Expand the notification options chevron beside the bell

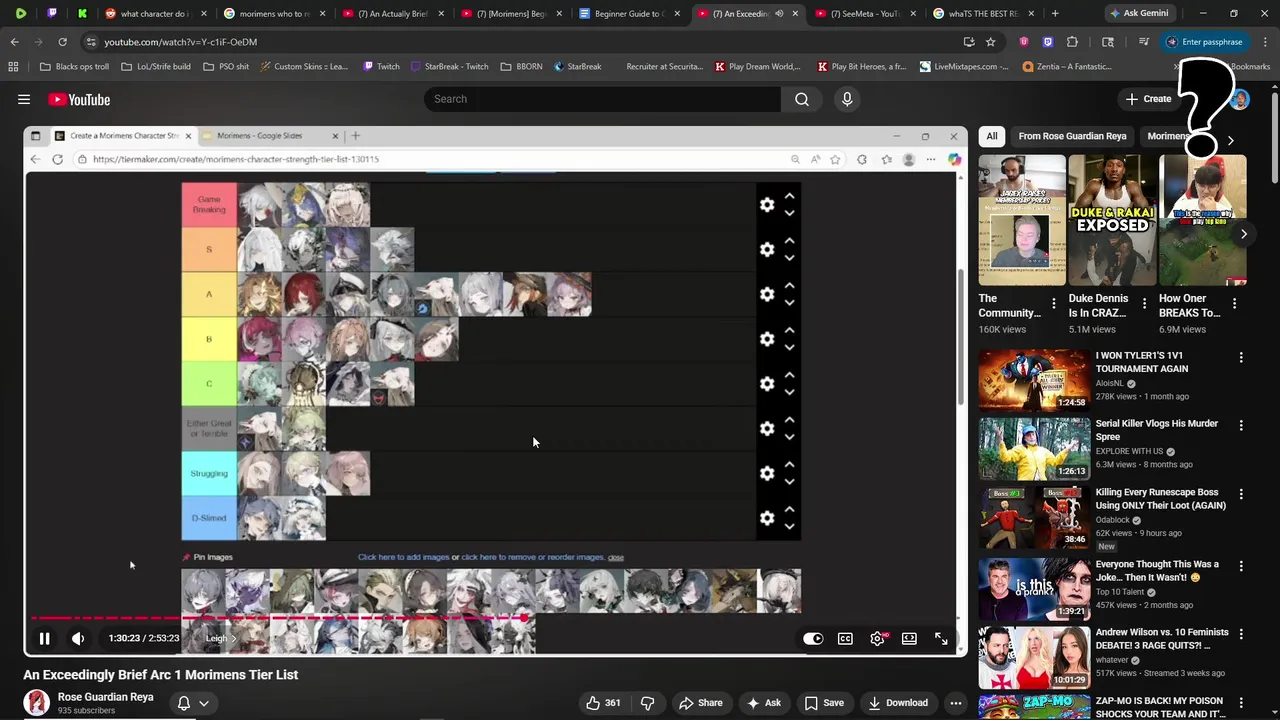[204, 703]
